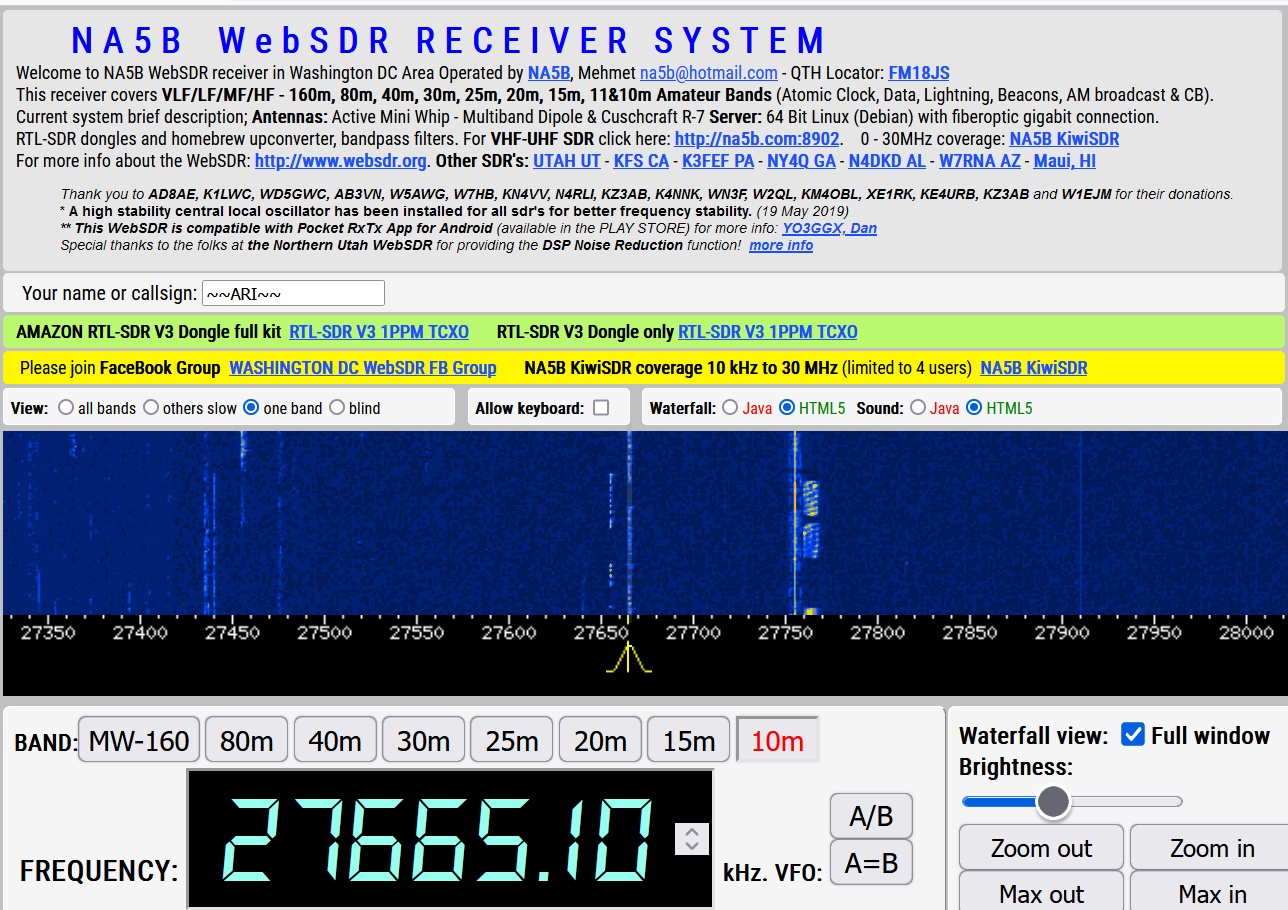
Task: Switch Waterfall to Java mode
Action: click(730, 408)
